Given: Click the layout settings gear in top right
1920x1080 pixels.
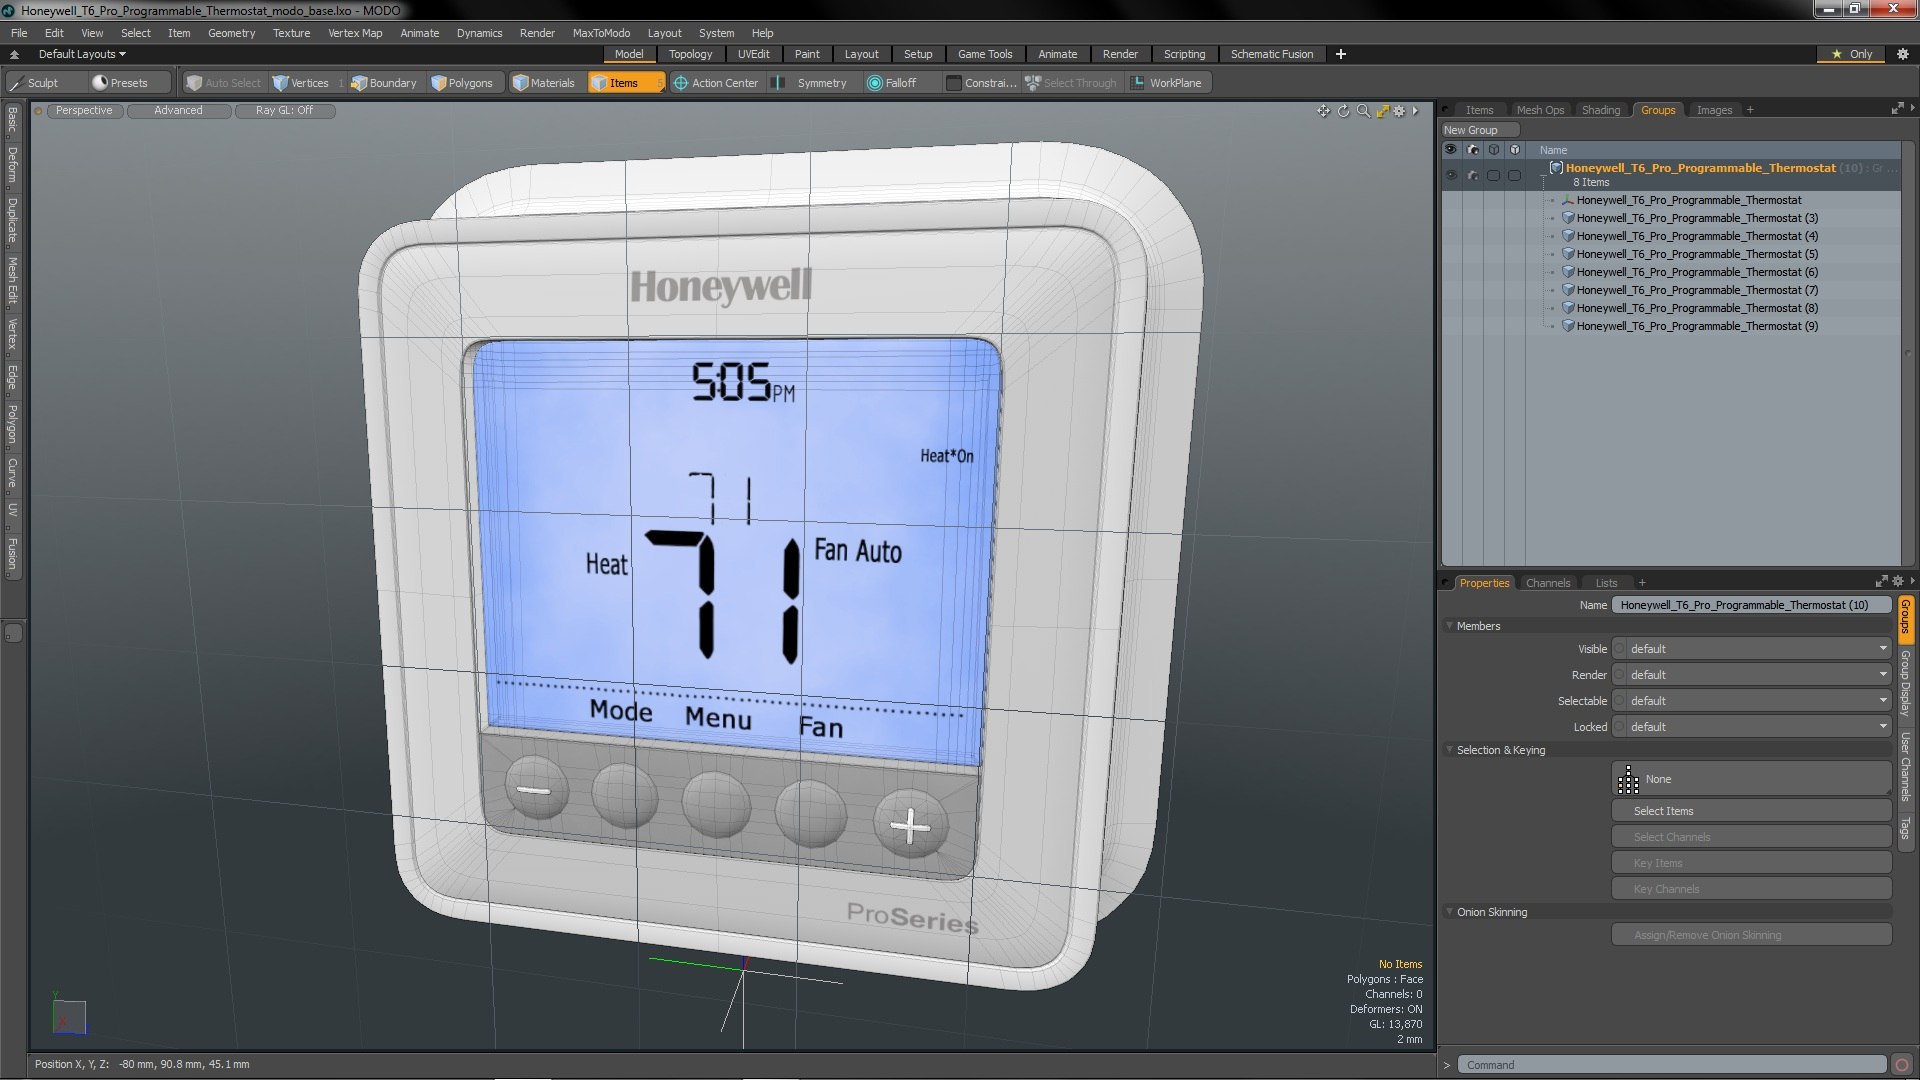Looking at the screenshot, I should 1903,54.
